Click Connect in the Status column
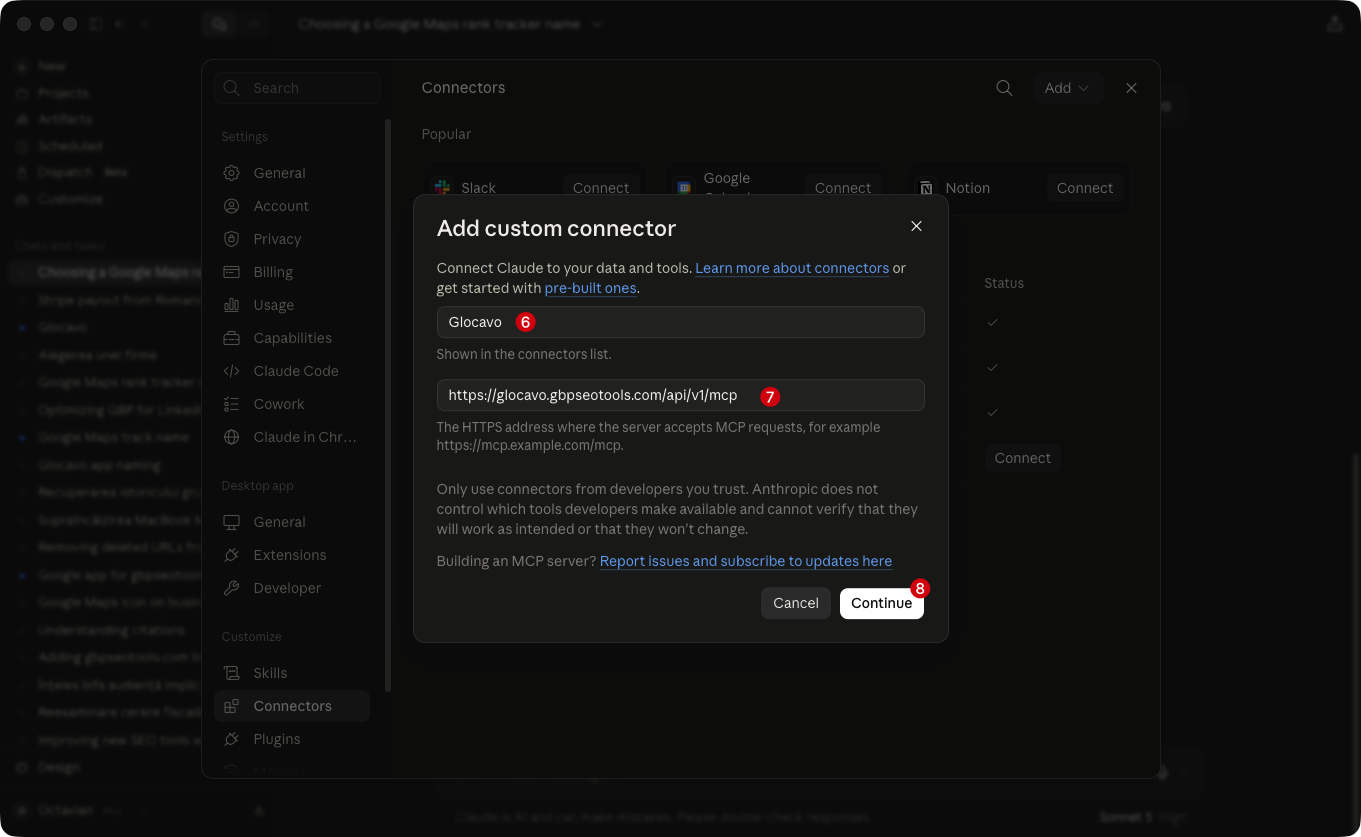 pos(1023,458)
